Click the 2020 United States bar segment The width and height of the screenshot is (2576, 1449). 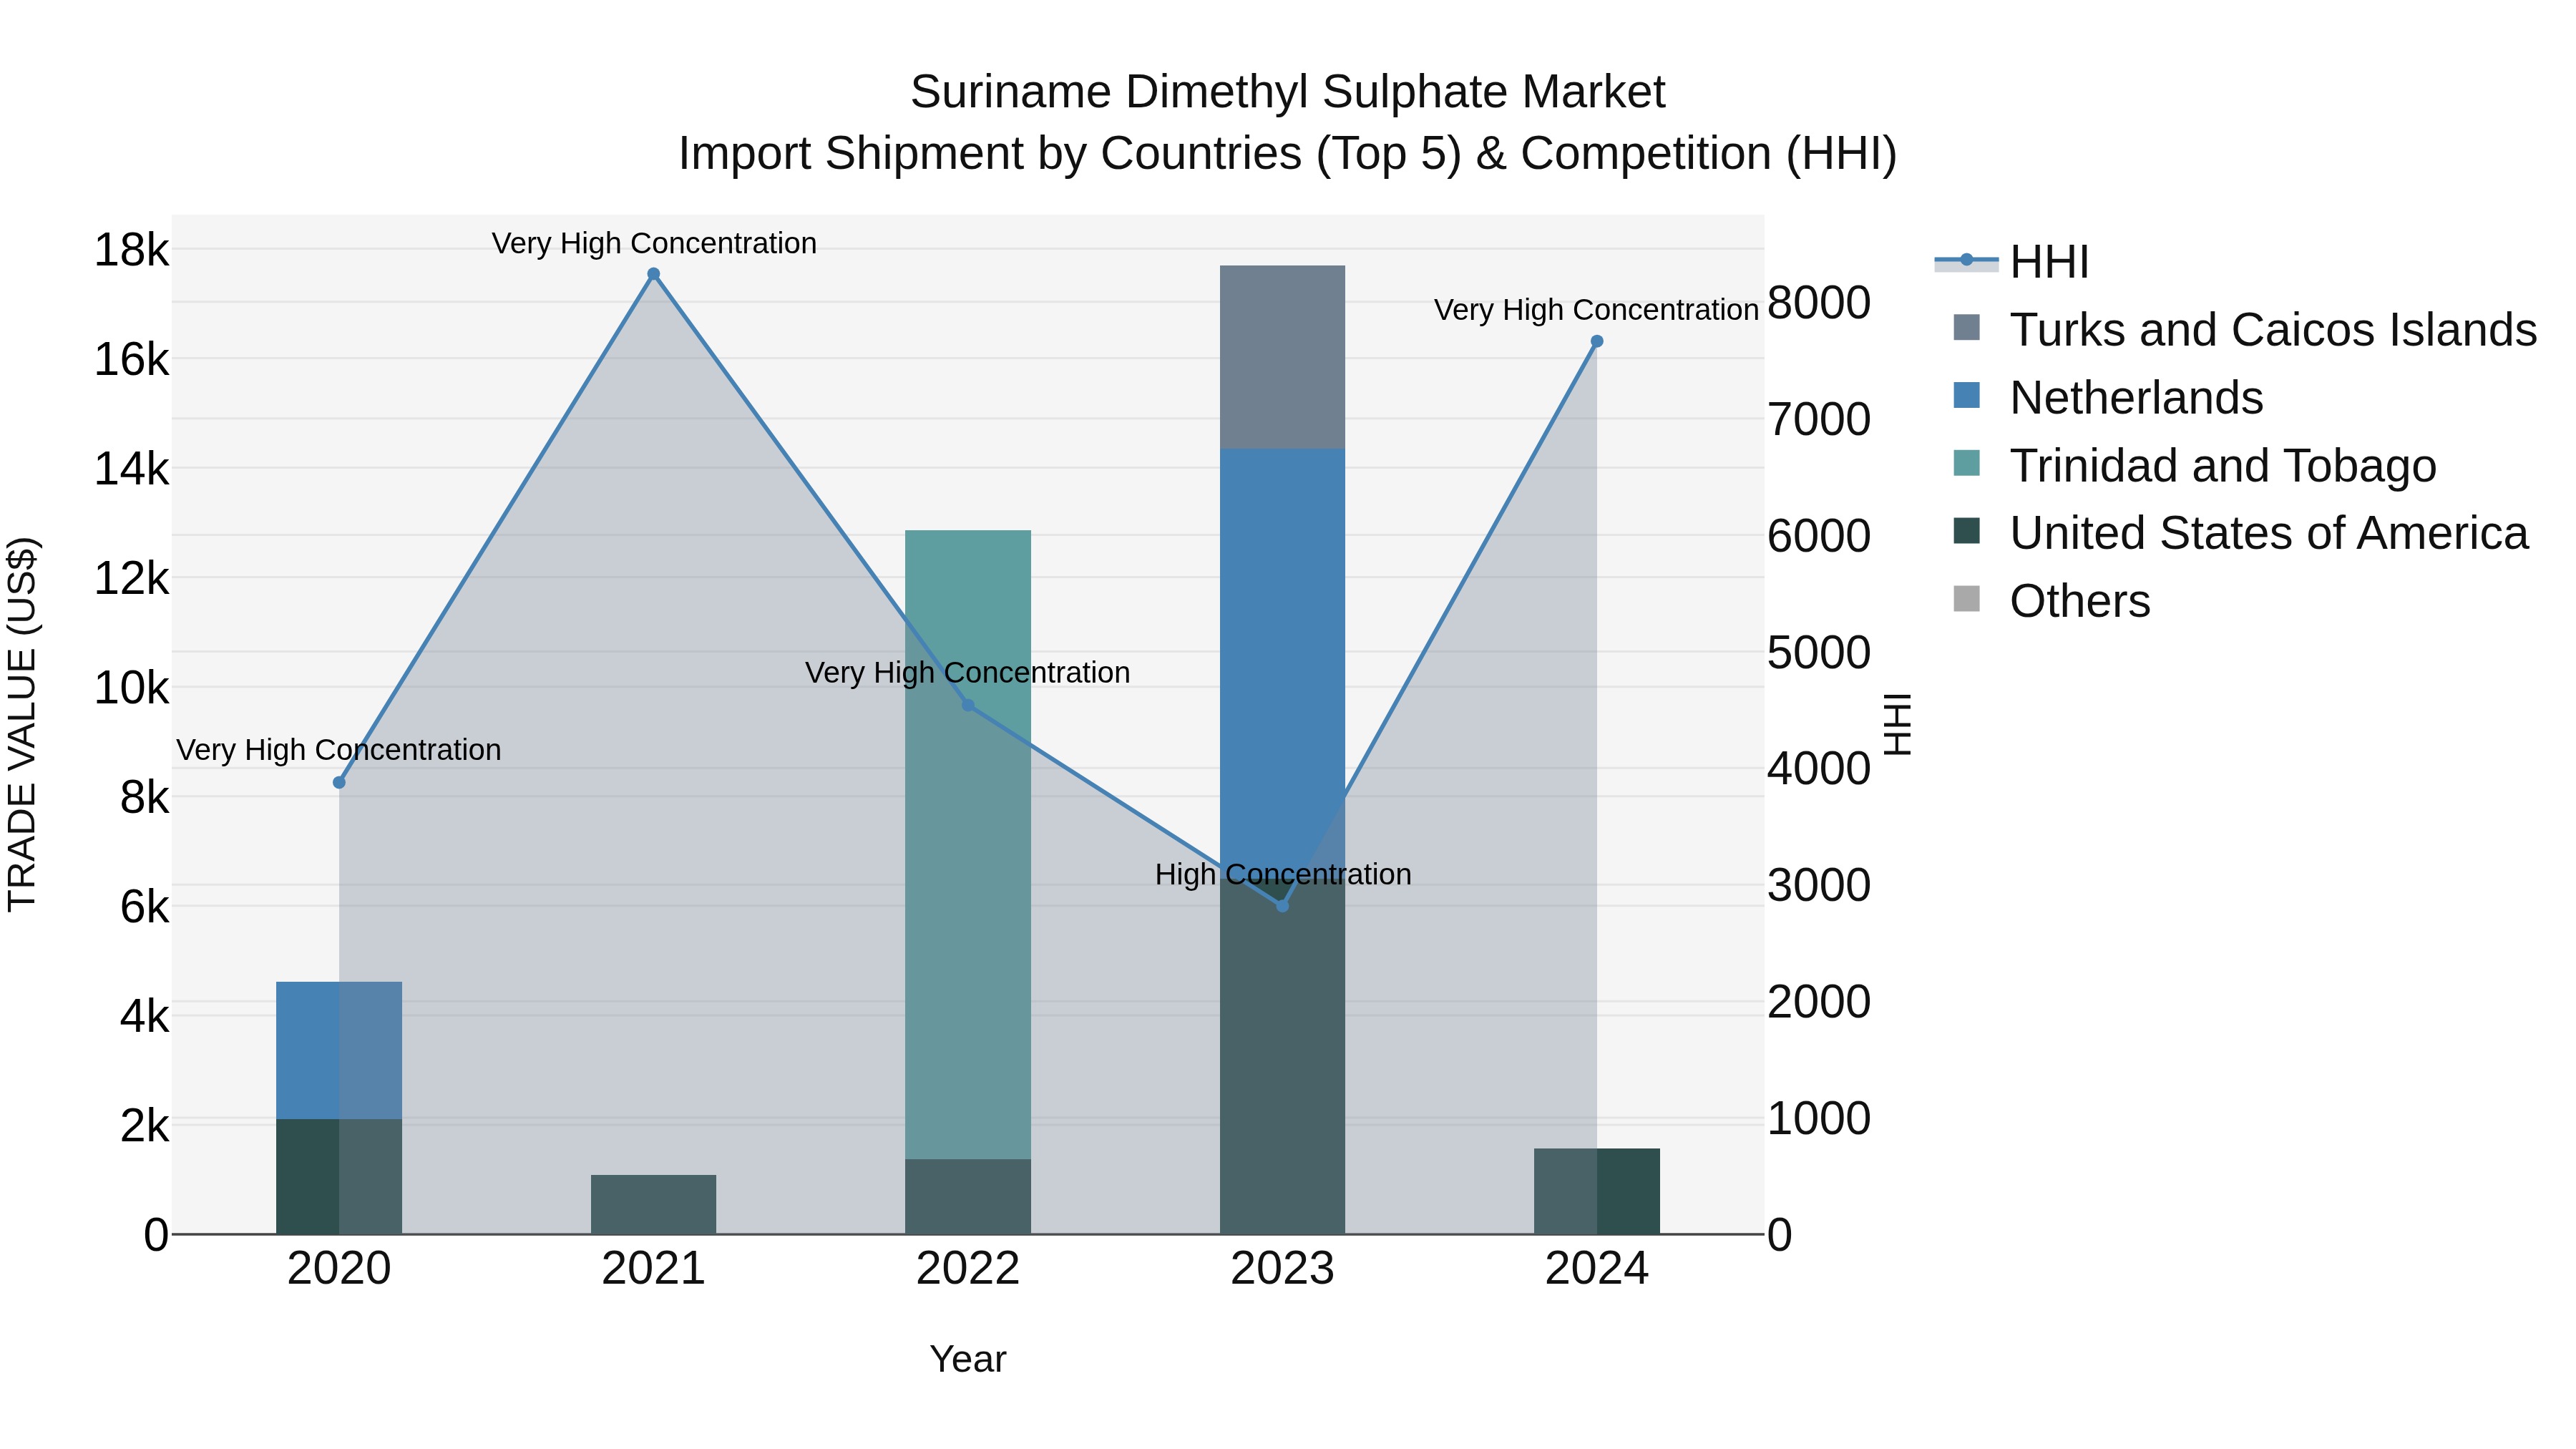coord(339,1176)
